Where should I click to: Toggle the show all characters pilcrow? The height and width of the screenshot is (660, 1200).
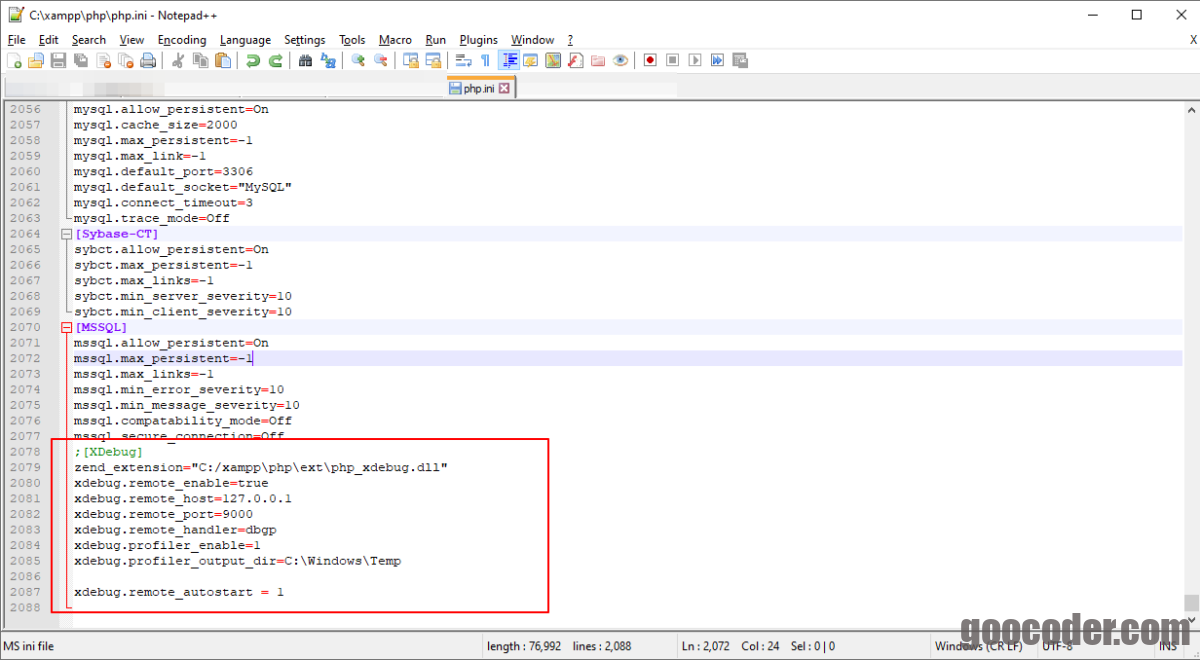(485, 60)
